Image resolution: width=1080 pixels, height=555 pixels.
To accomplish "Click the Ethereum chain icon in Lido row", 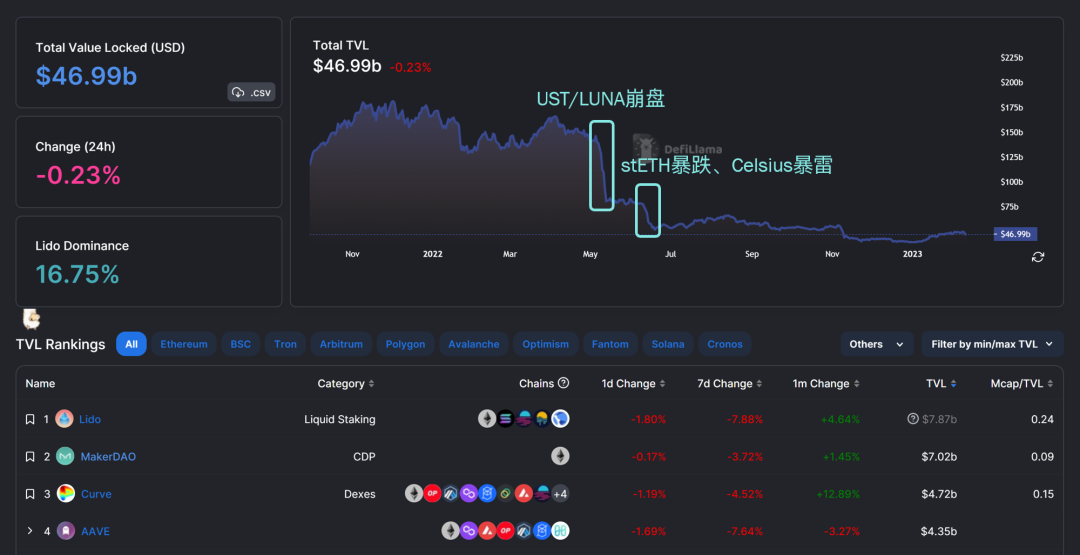I will [487, 419].
